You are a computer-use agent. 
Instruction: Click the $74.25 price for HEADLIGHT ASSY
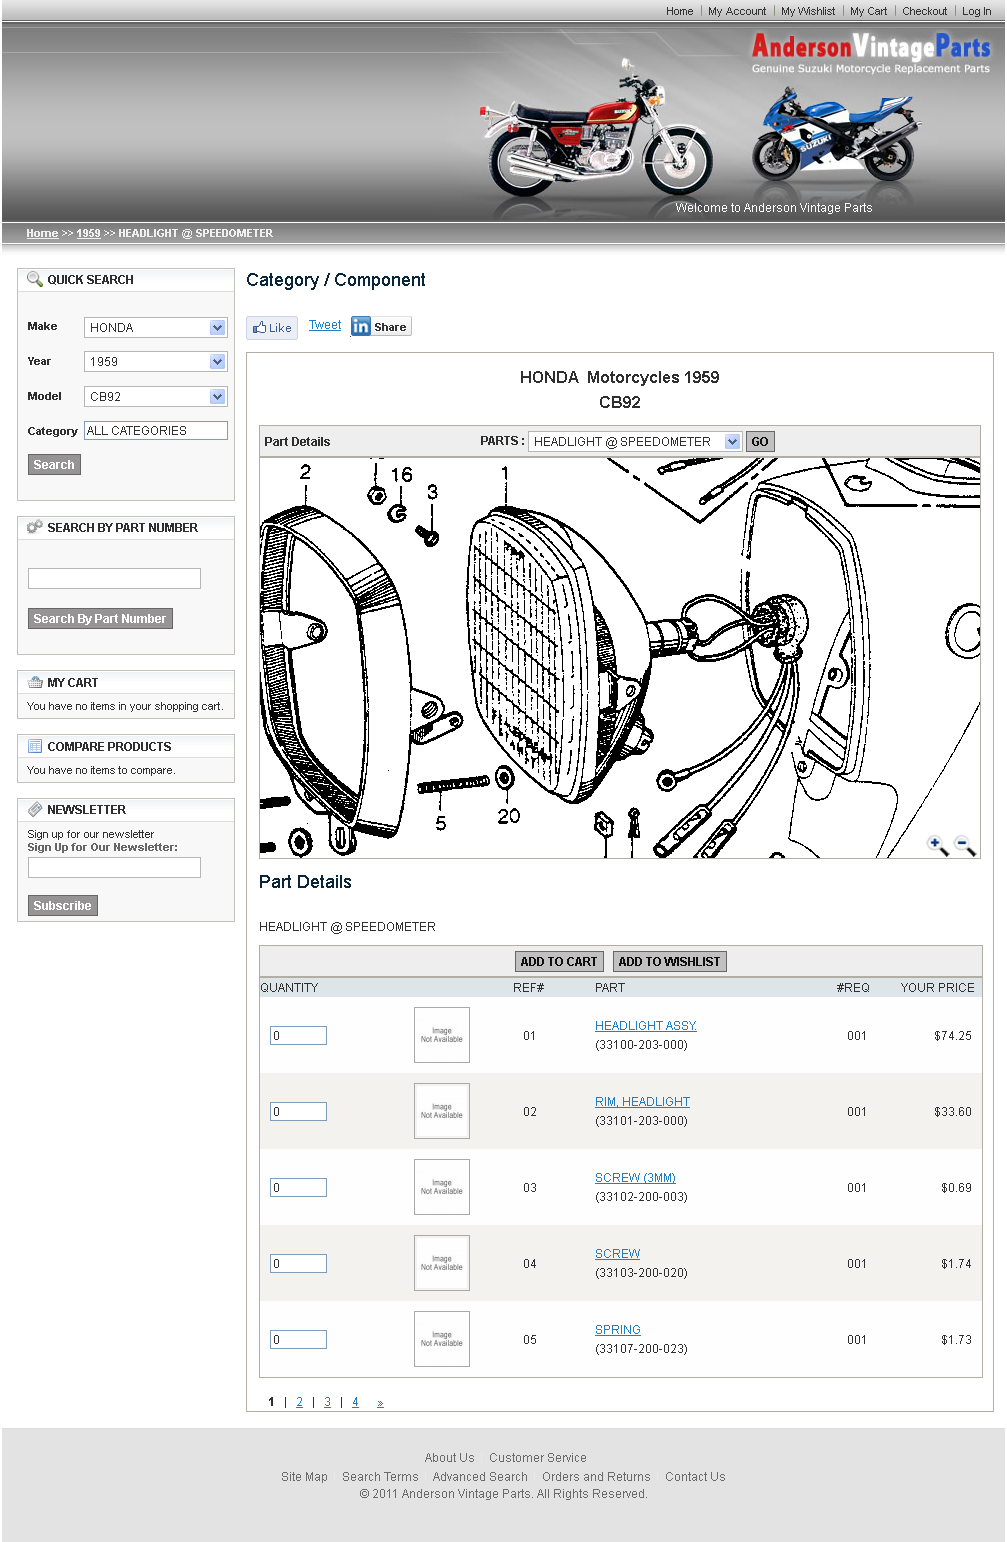tap(952, 1036)
